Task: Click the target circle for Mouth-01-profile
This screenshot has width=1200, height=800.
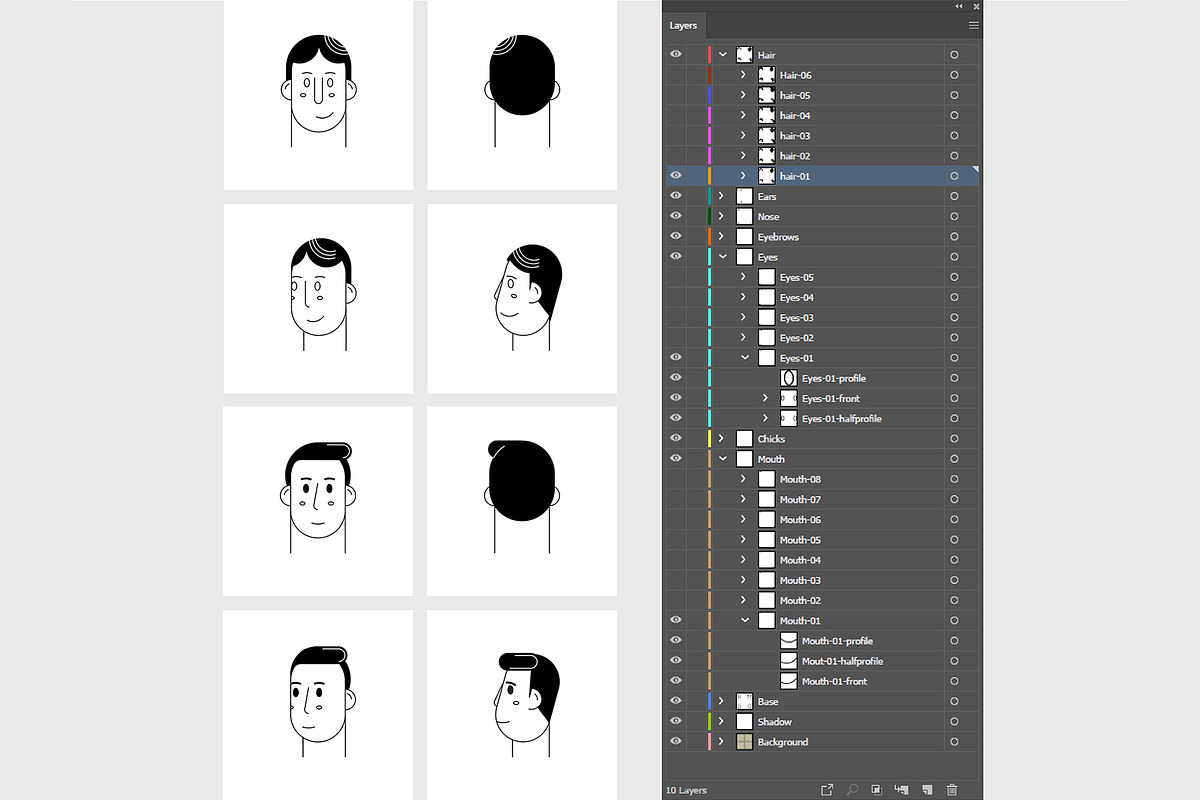Action: 954,641
